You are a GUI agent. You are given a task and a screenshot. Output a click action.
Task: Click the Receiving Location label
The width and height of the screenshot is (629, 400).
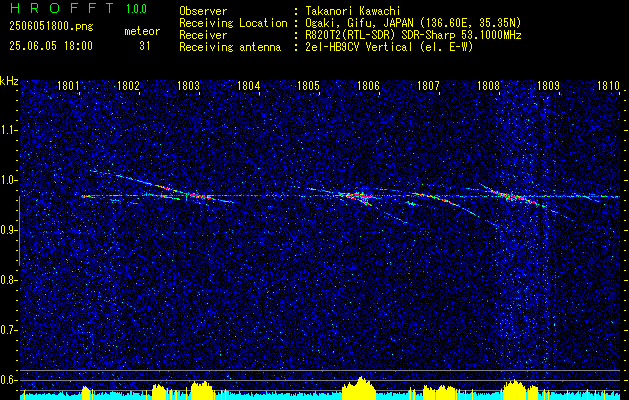tap(233, 23)
